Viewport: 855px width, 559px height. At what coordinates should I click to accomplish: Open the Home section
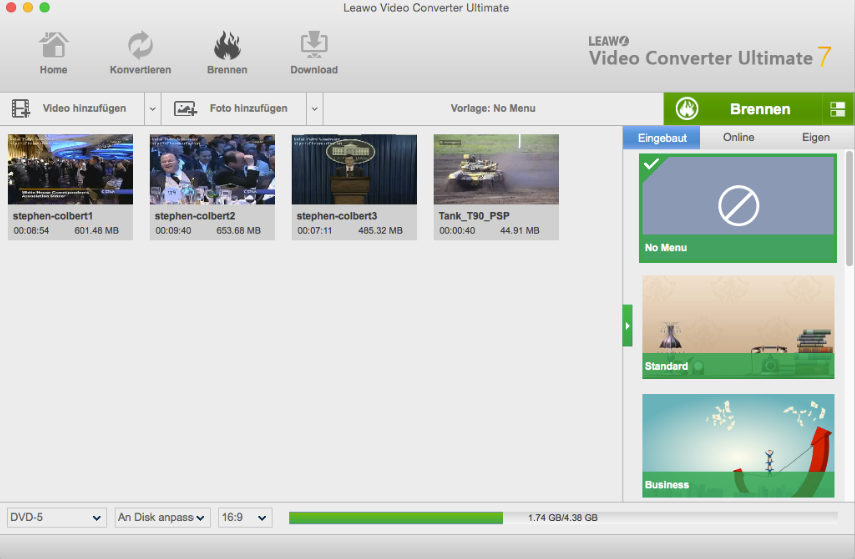(53, 53)
